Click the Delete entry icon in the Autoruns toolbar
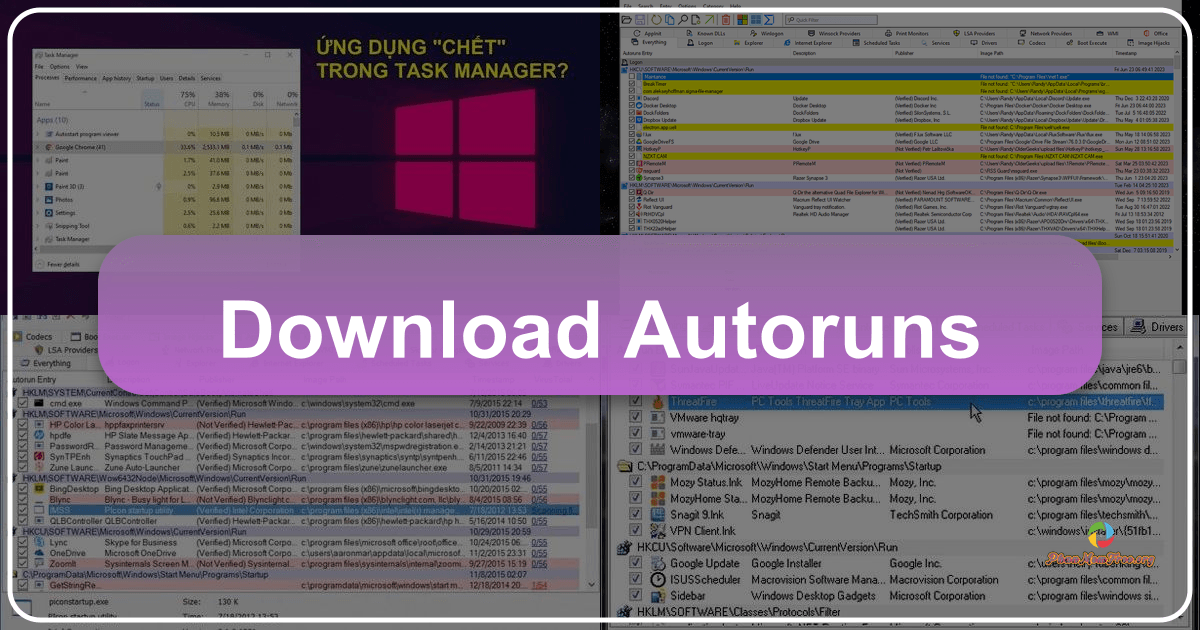 click(725, 20)
